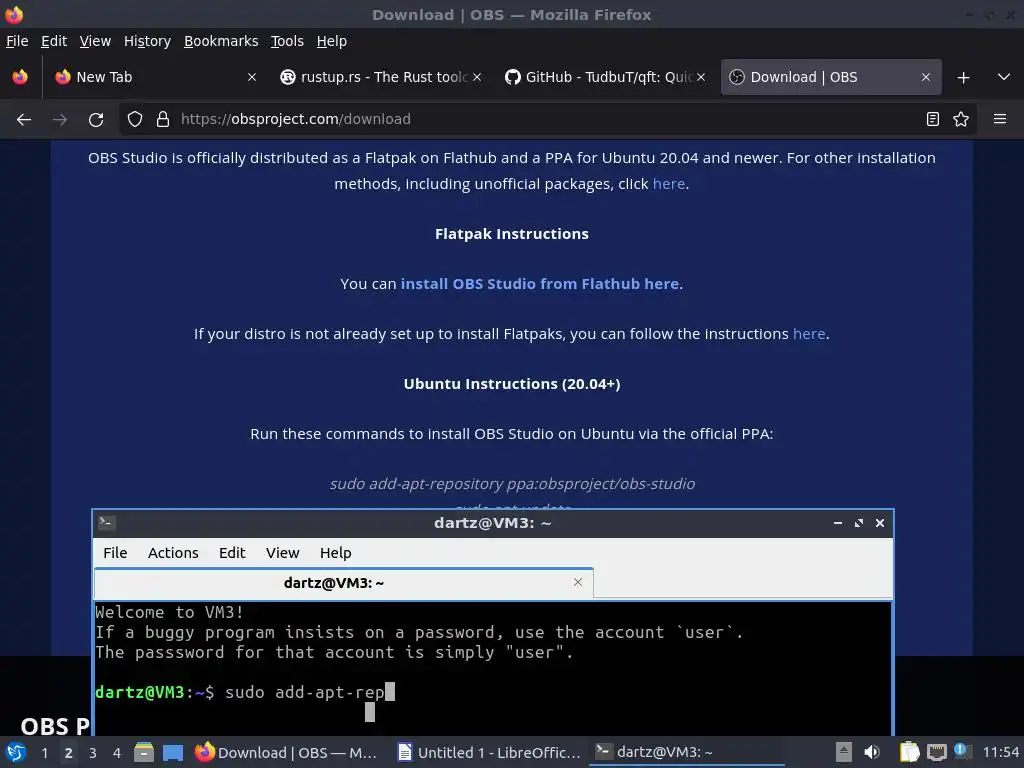
Task: Close the dartz@VM3 terminal tab
Action: pyautogui.click(x=577, y=582)
